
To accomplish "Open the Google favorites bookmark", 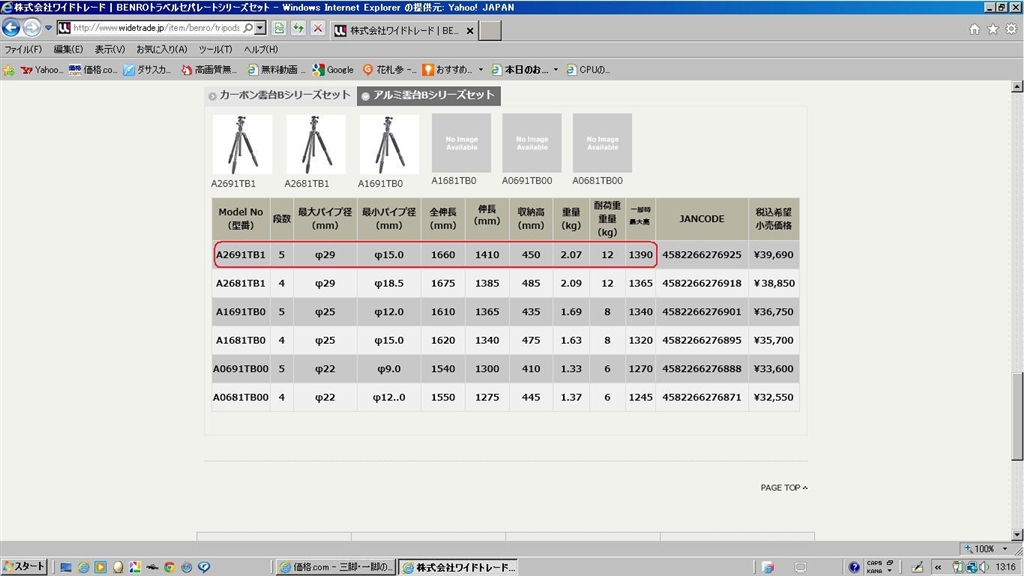I will click(334, 70).
